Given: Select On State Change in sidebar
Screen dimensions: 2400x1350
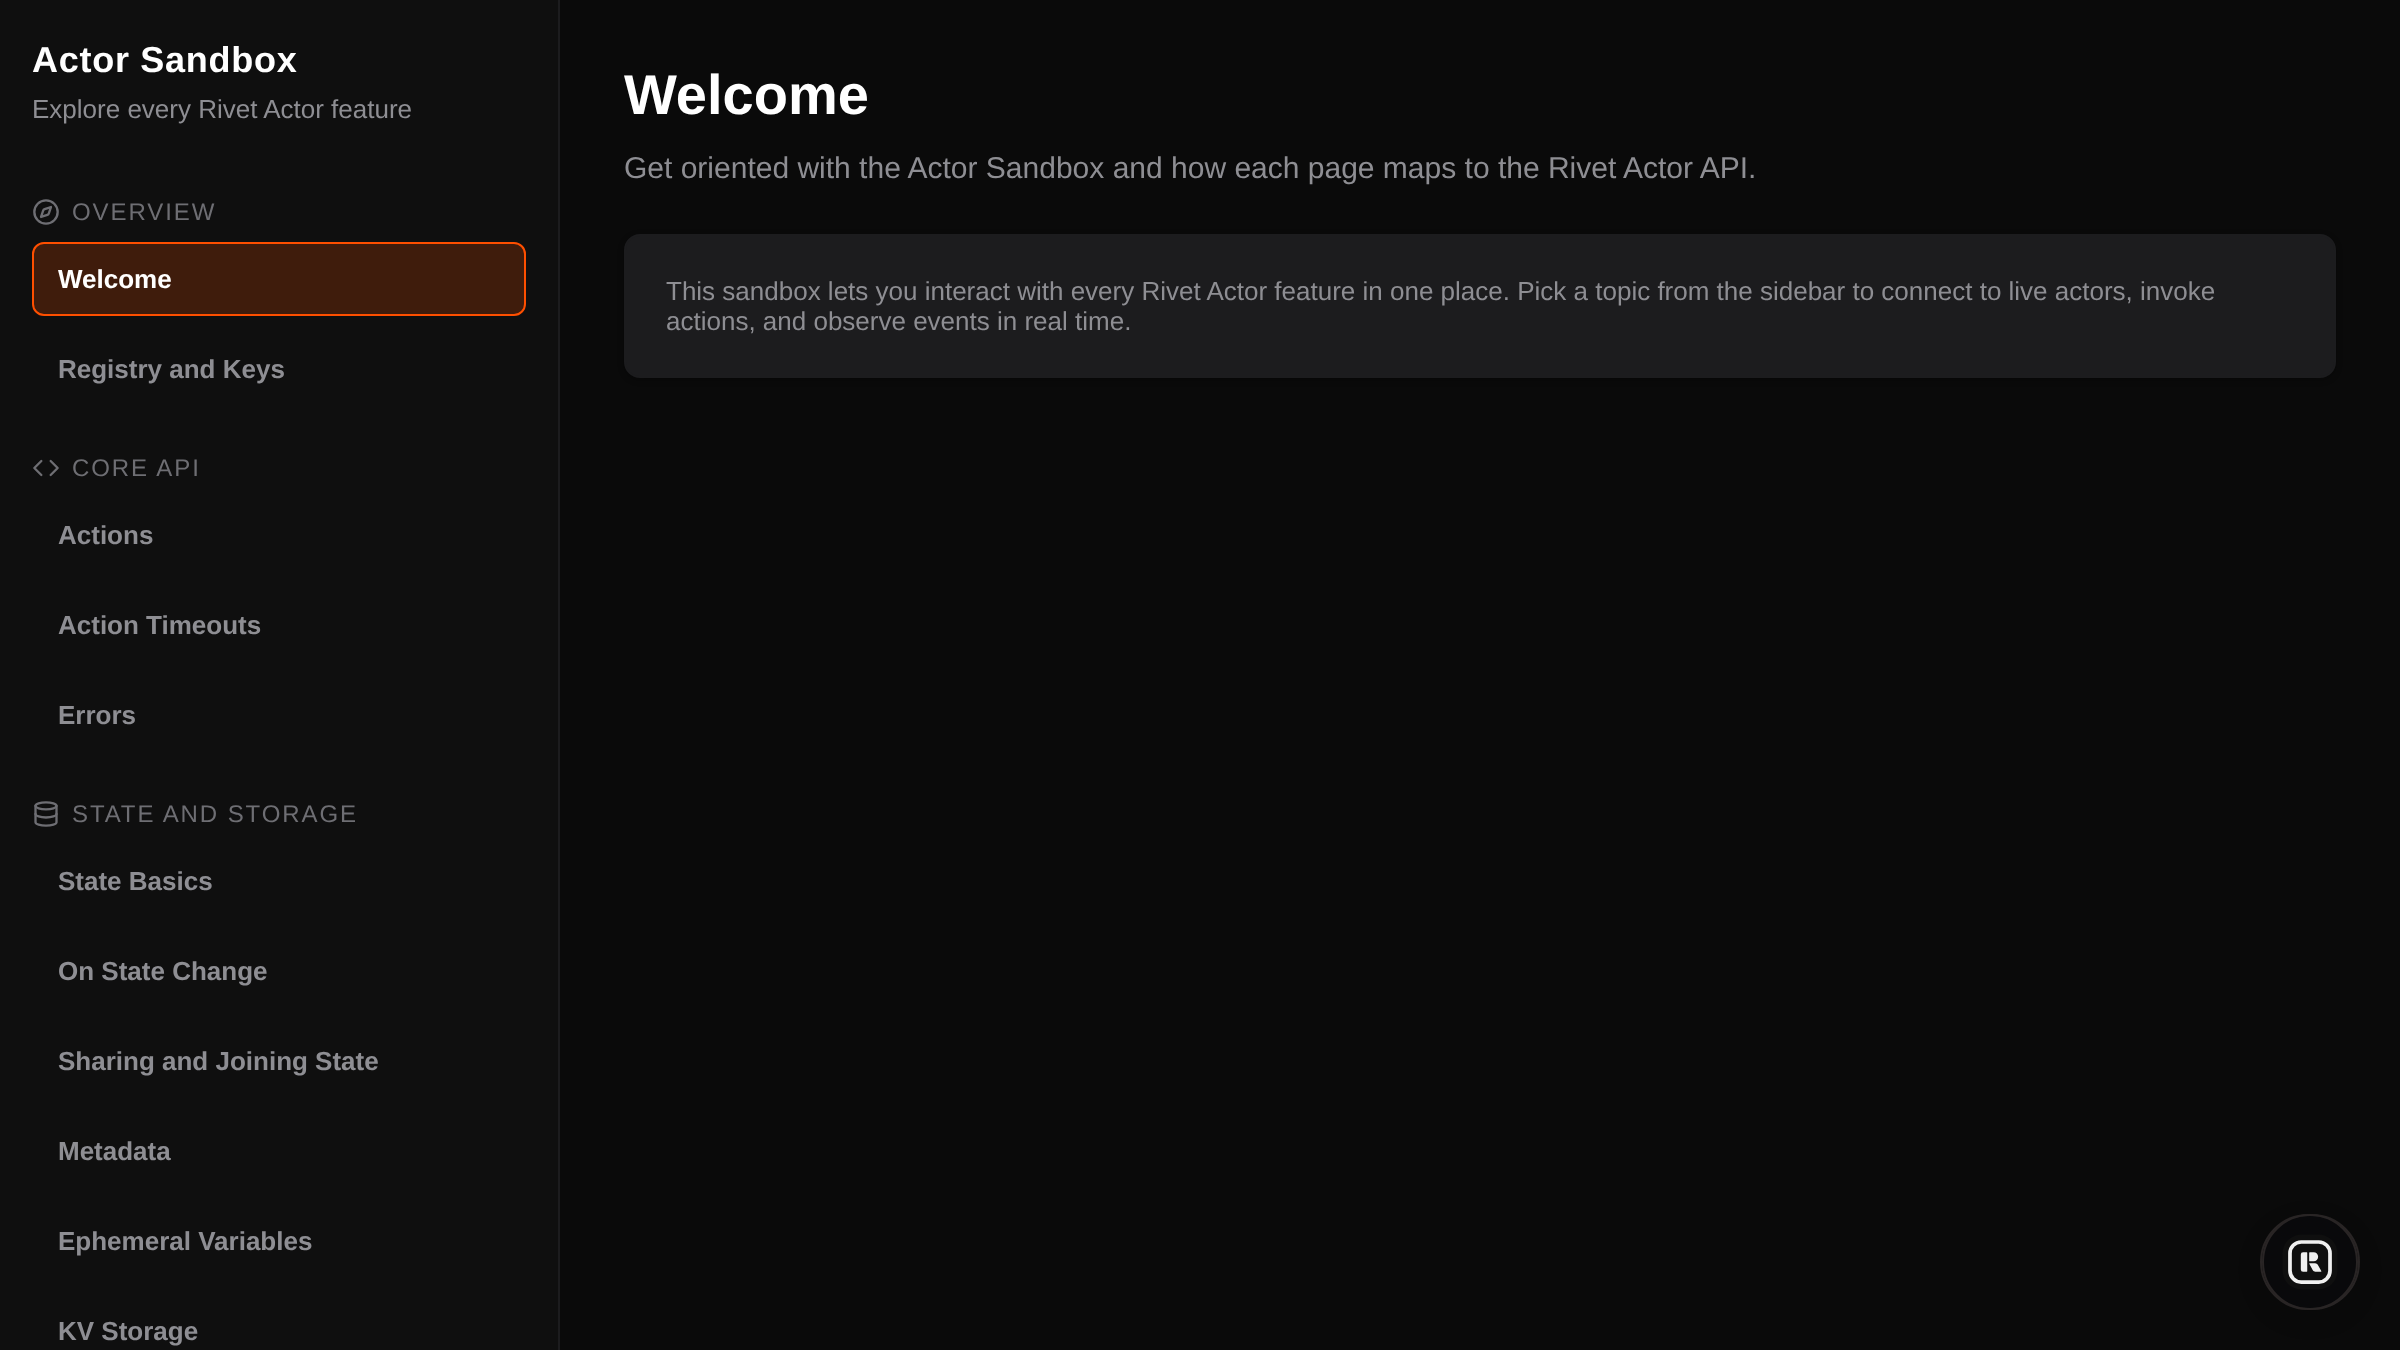Looking at the screenshot, I should (x=162, y=971).
